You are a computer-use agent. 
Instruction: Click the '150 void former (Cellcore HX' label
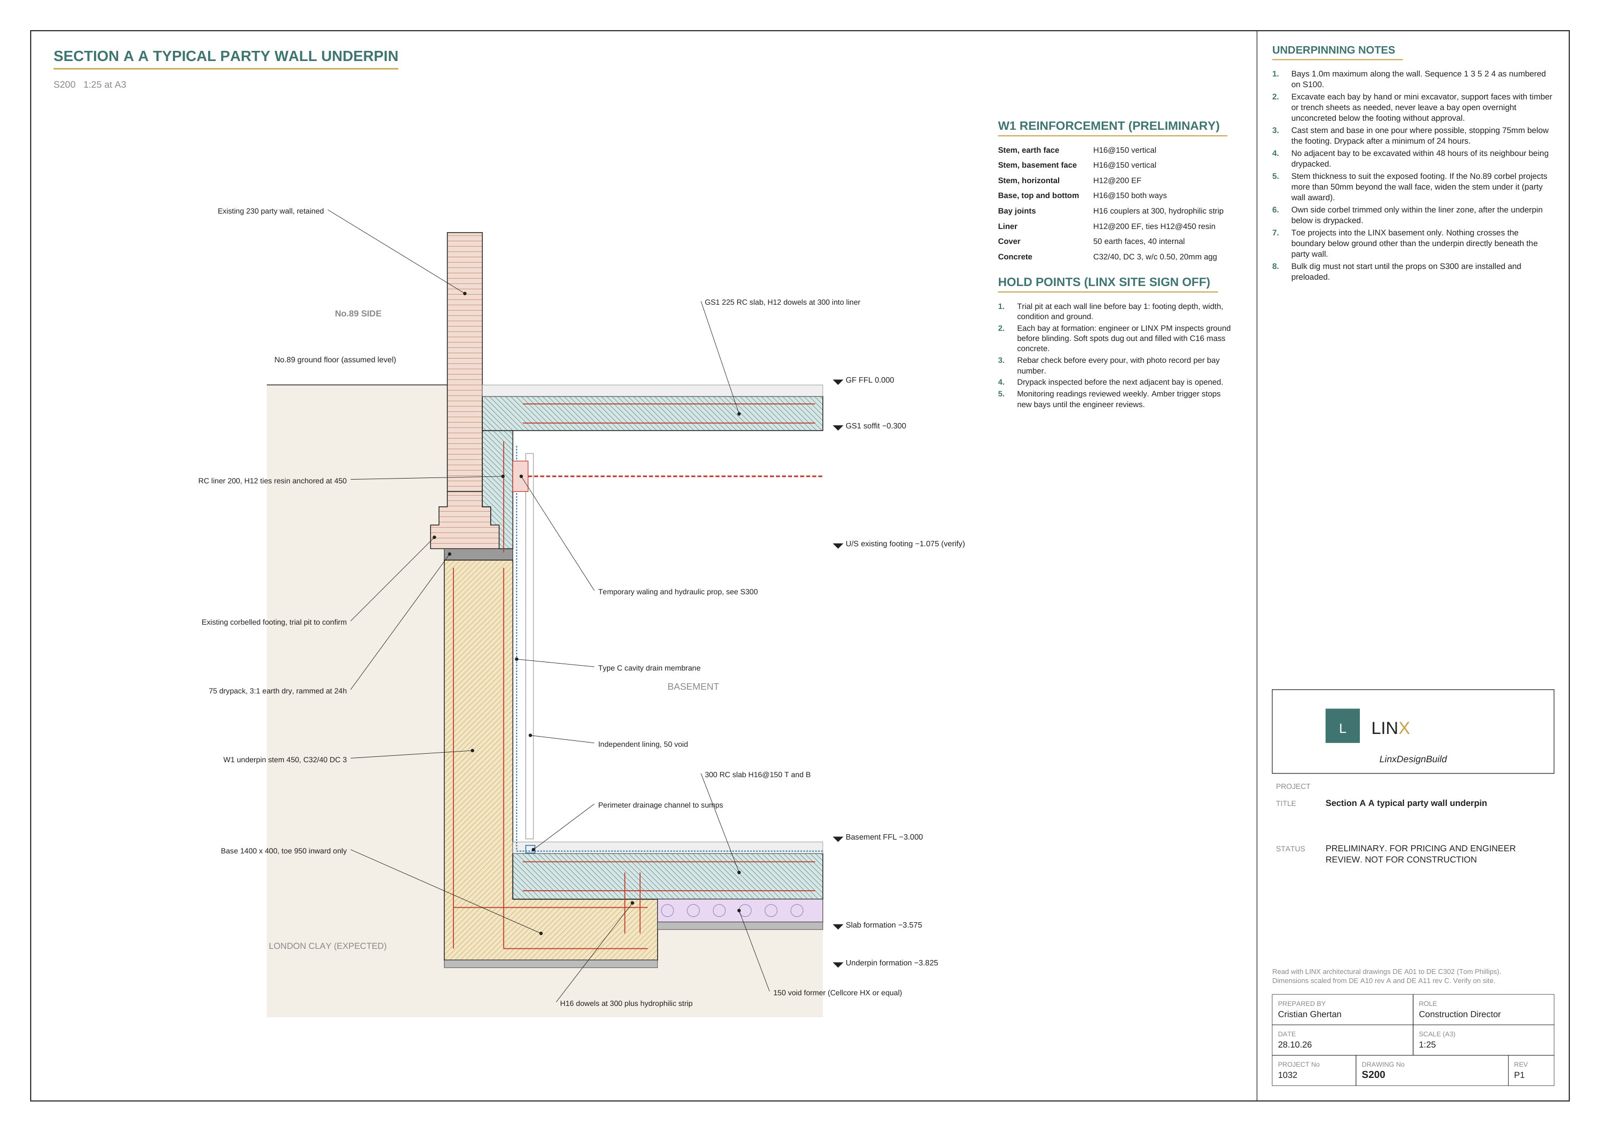[x=837, y=993]
